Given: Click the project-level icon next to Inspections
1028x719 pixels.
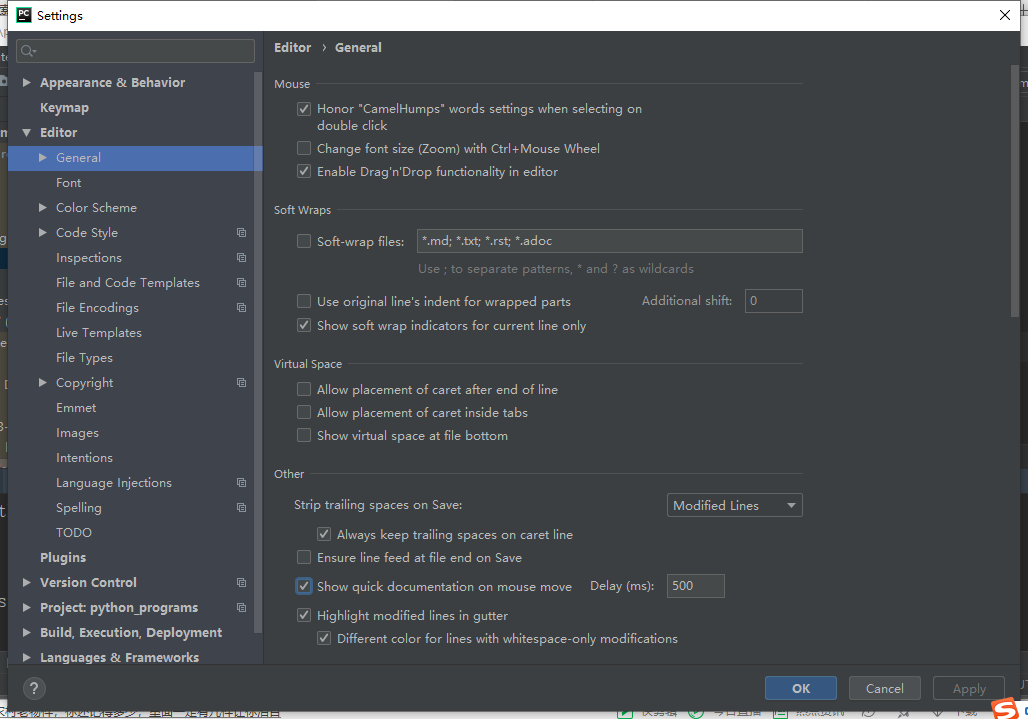Looking at the screenshot, I should point(241,258).
